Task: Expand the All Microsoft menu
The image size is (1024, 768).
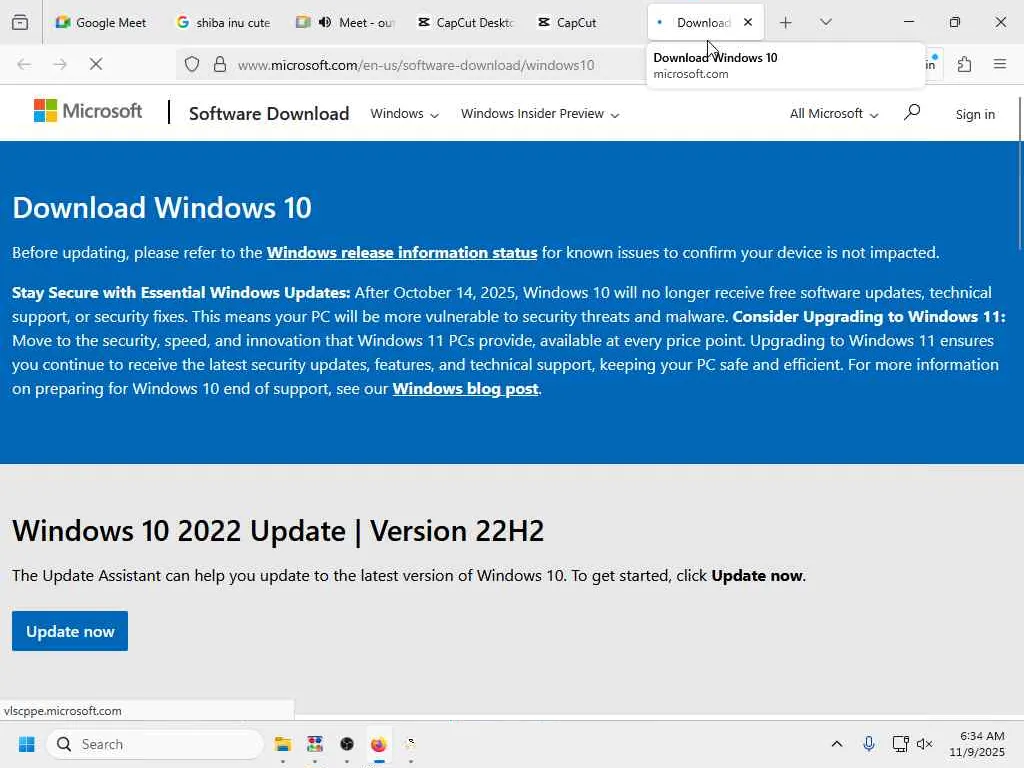Action: tap(834, 114)
